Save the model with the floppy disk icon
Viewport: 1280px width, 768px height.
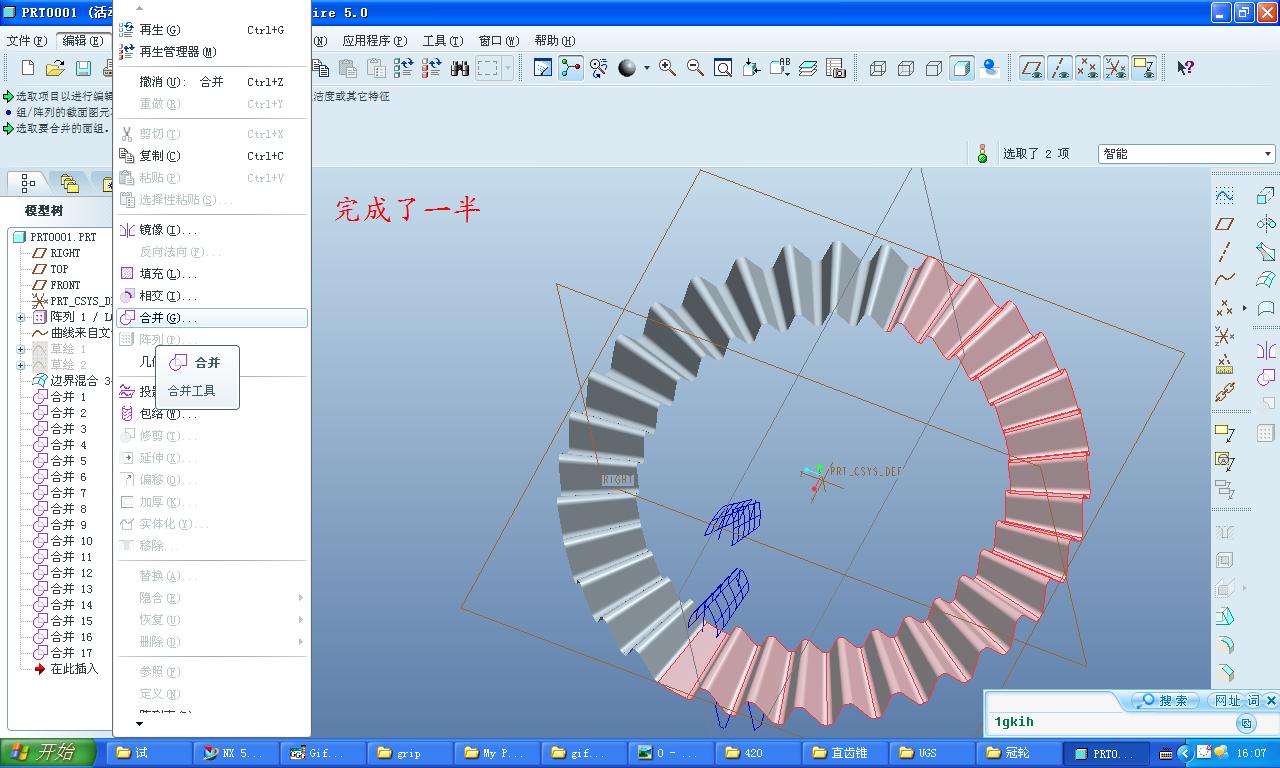coord(84,68)
